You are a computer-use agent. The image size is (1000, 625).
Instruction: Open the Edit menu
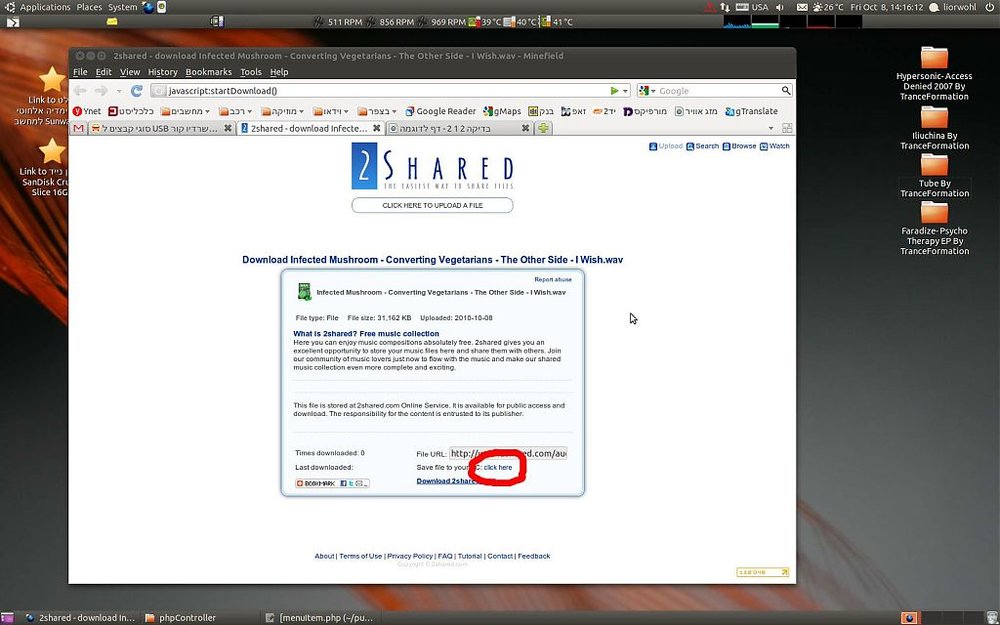pyautogui.click(x=103, y=72)
